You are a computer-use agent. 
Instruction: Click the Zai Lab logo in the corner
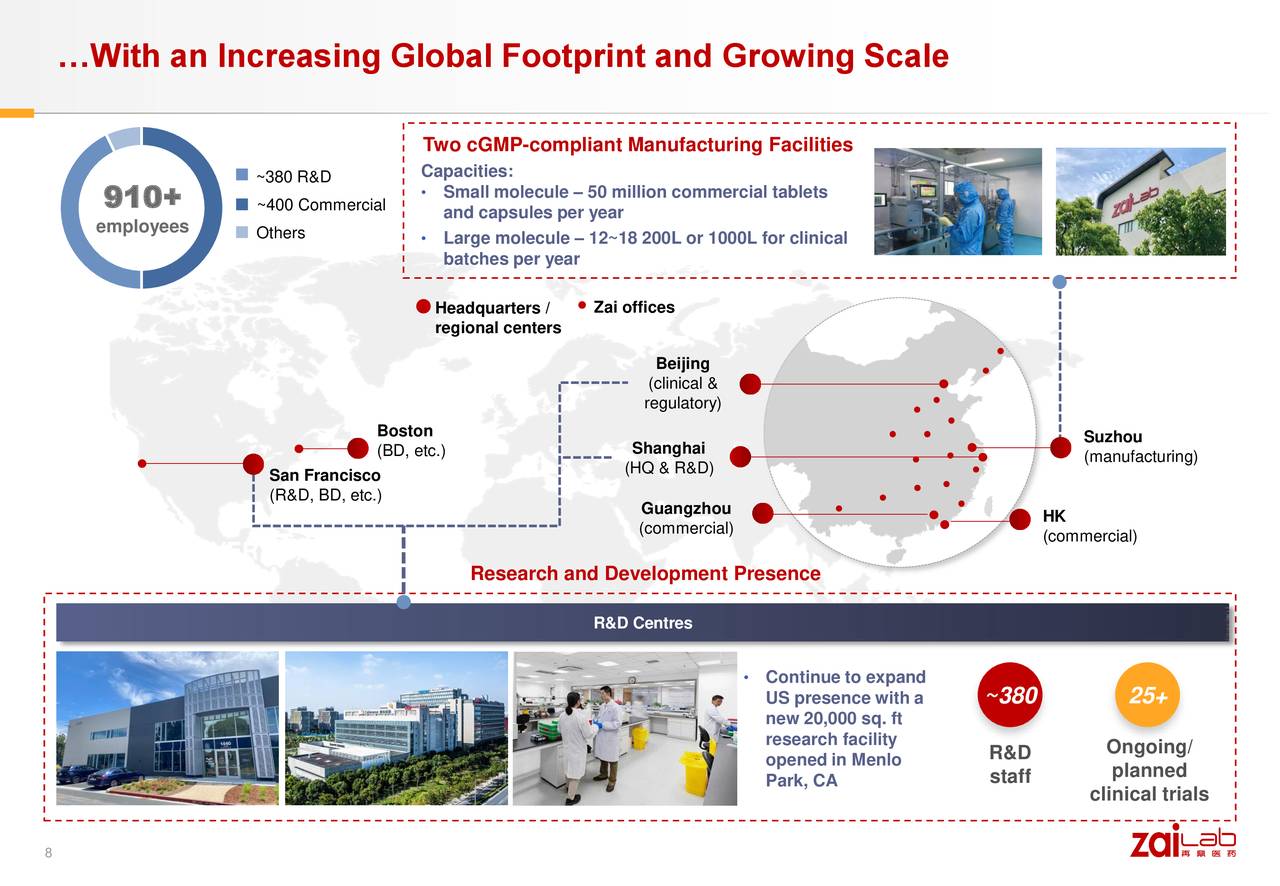click(1184, 842)
